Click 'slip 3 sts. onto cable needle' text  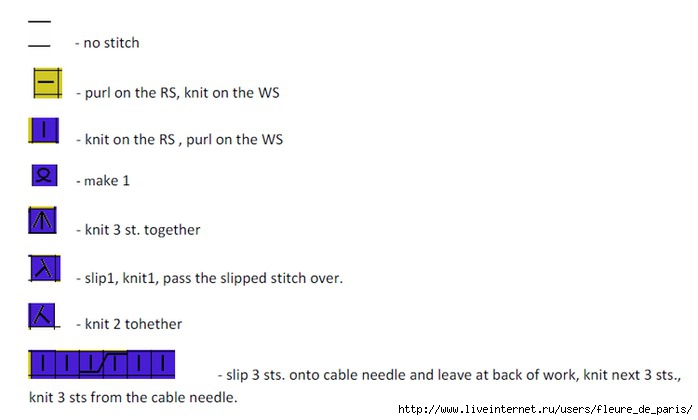[315, 375]
